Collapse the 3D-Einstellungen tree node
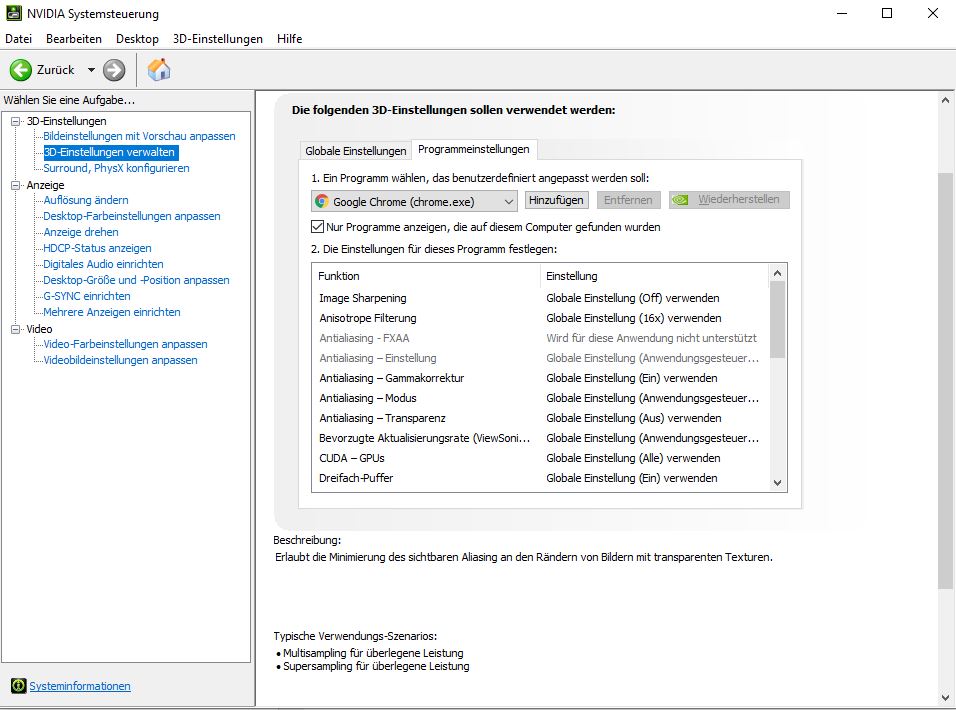The height and width of the screenshot is (710, 956). point(14,120)
